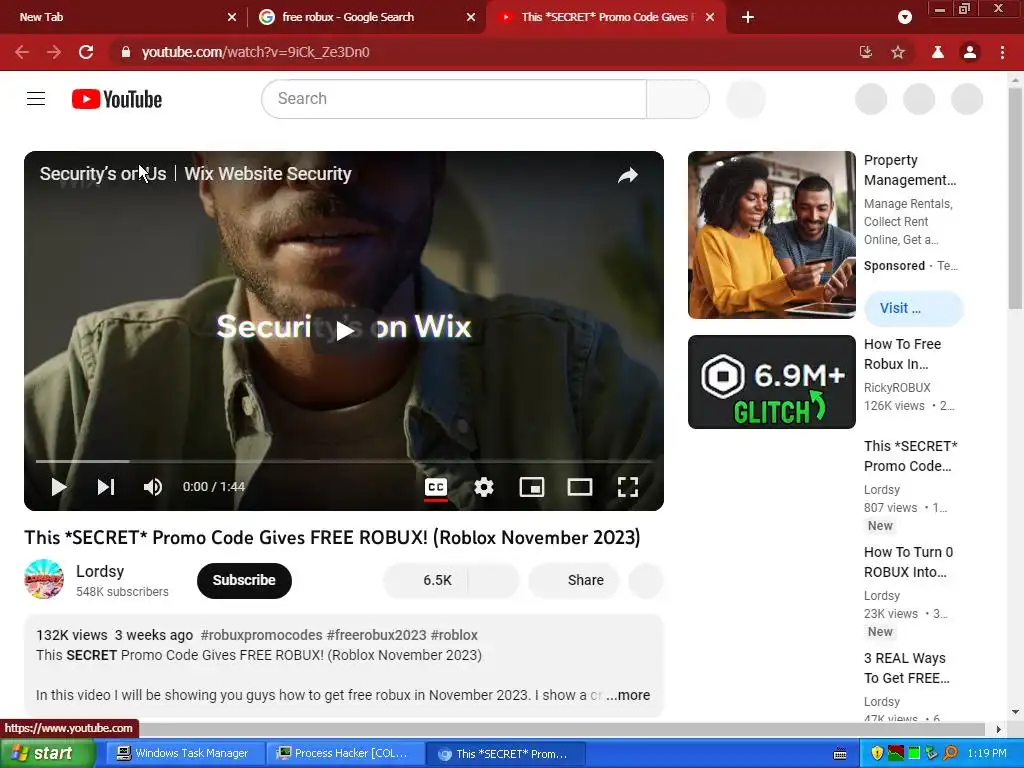Close the free robux Google Search tab
The height and width of the screenshot is (768, 1024).
click(x=471, y=17)
